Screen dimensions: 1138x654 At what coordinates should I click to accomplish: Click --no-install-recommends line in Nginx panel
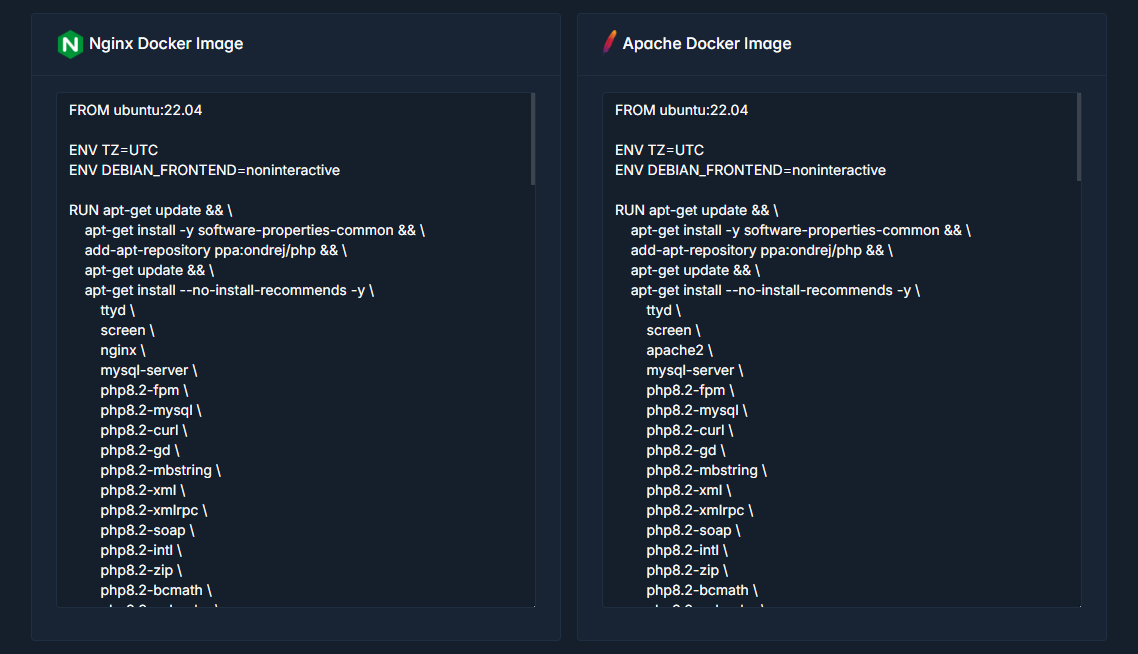[229, 290]
